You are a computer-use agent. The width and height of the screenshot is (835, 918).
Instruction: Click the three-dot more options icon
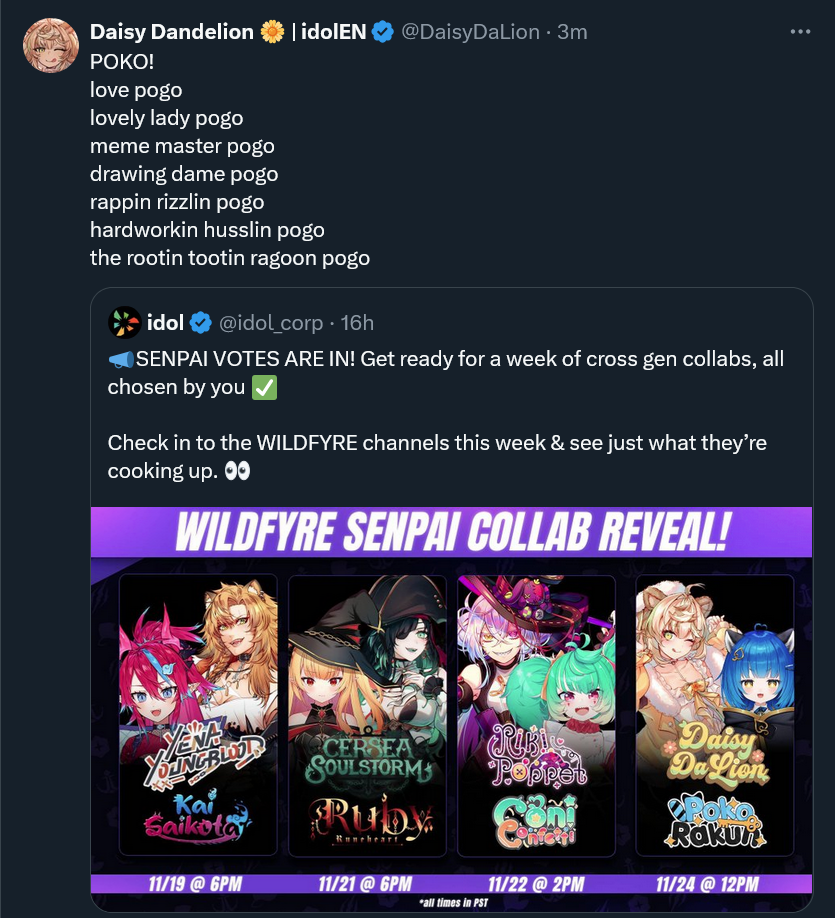(800, 32)
